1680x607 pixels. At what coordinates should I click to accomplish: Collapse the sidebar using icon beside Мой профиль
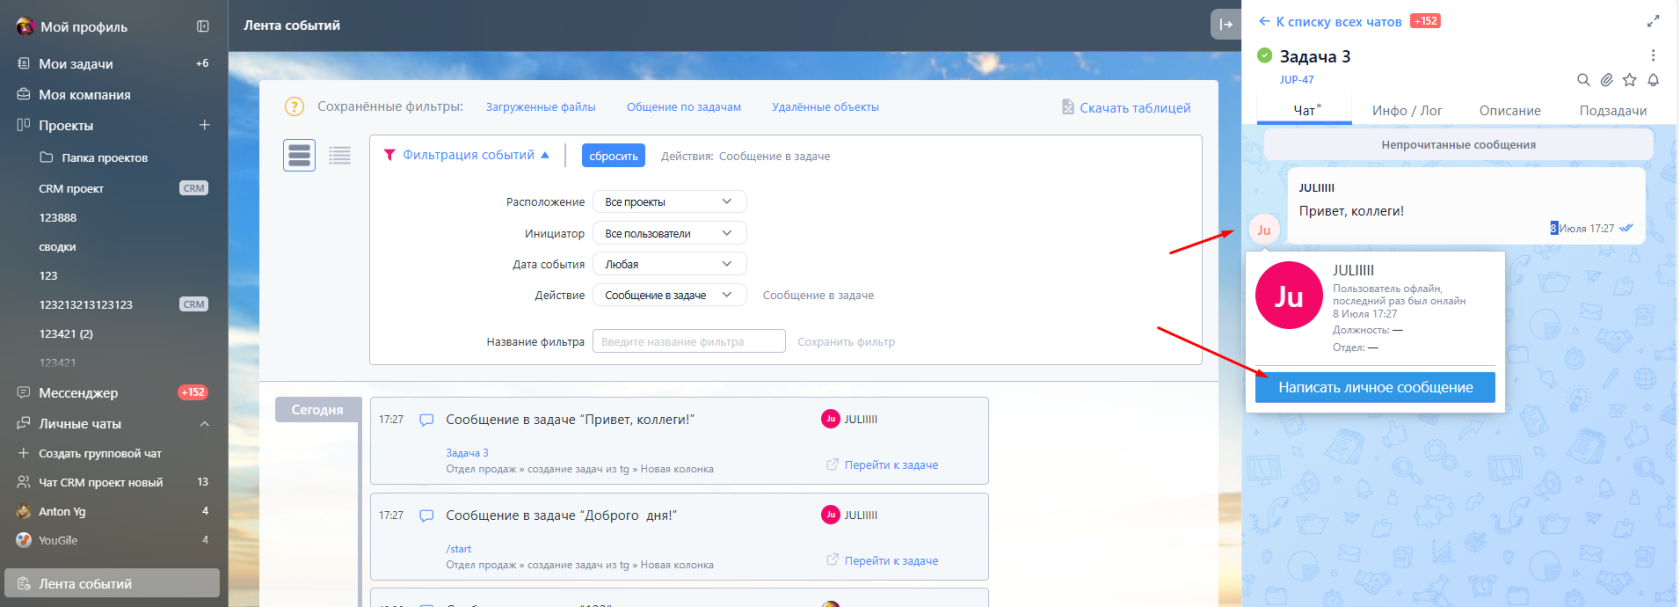pyautogui.click(x=203, y=27)
